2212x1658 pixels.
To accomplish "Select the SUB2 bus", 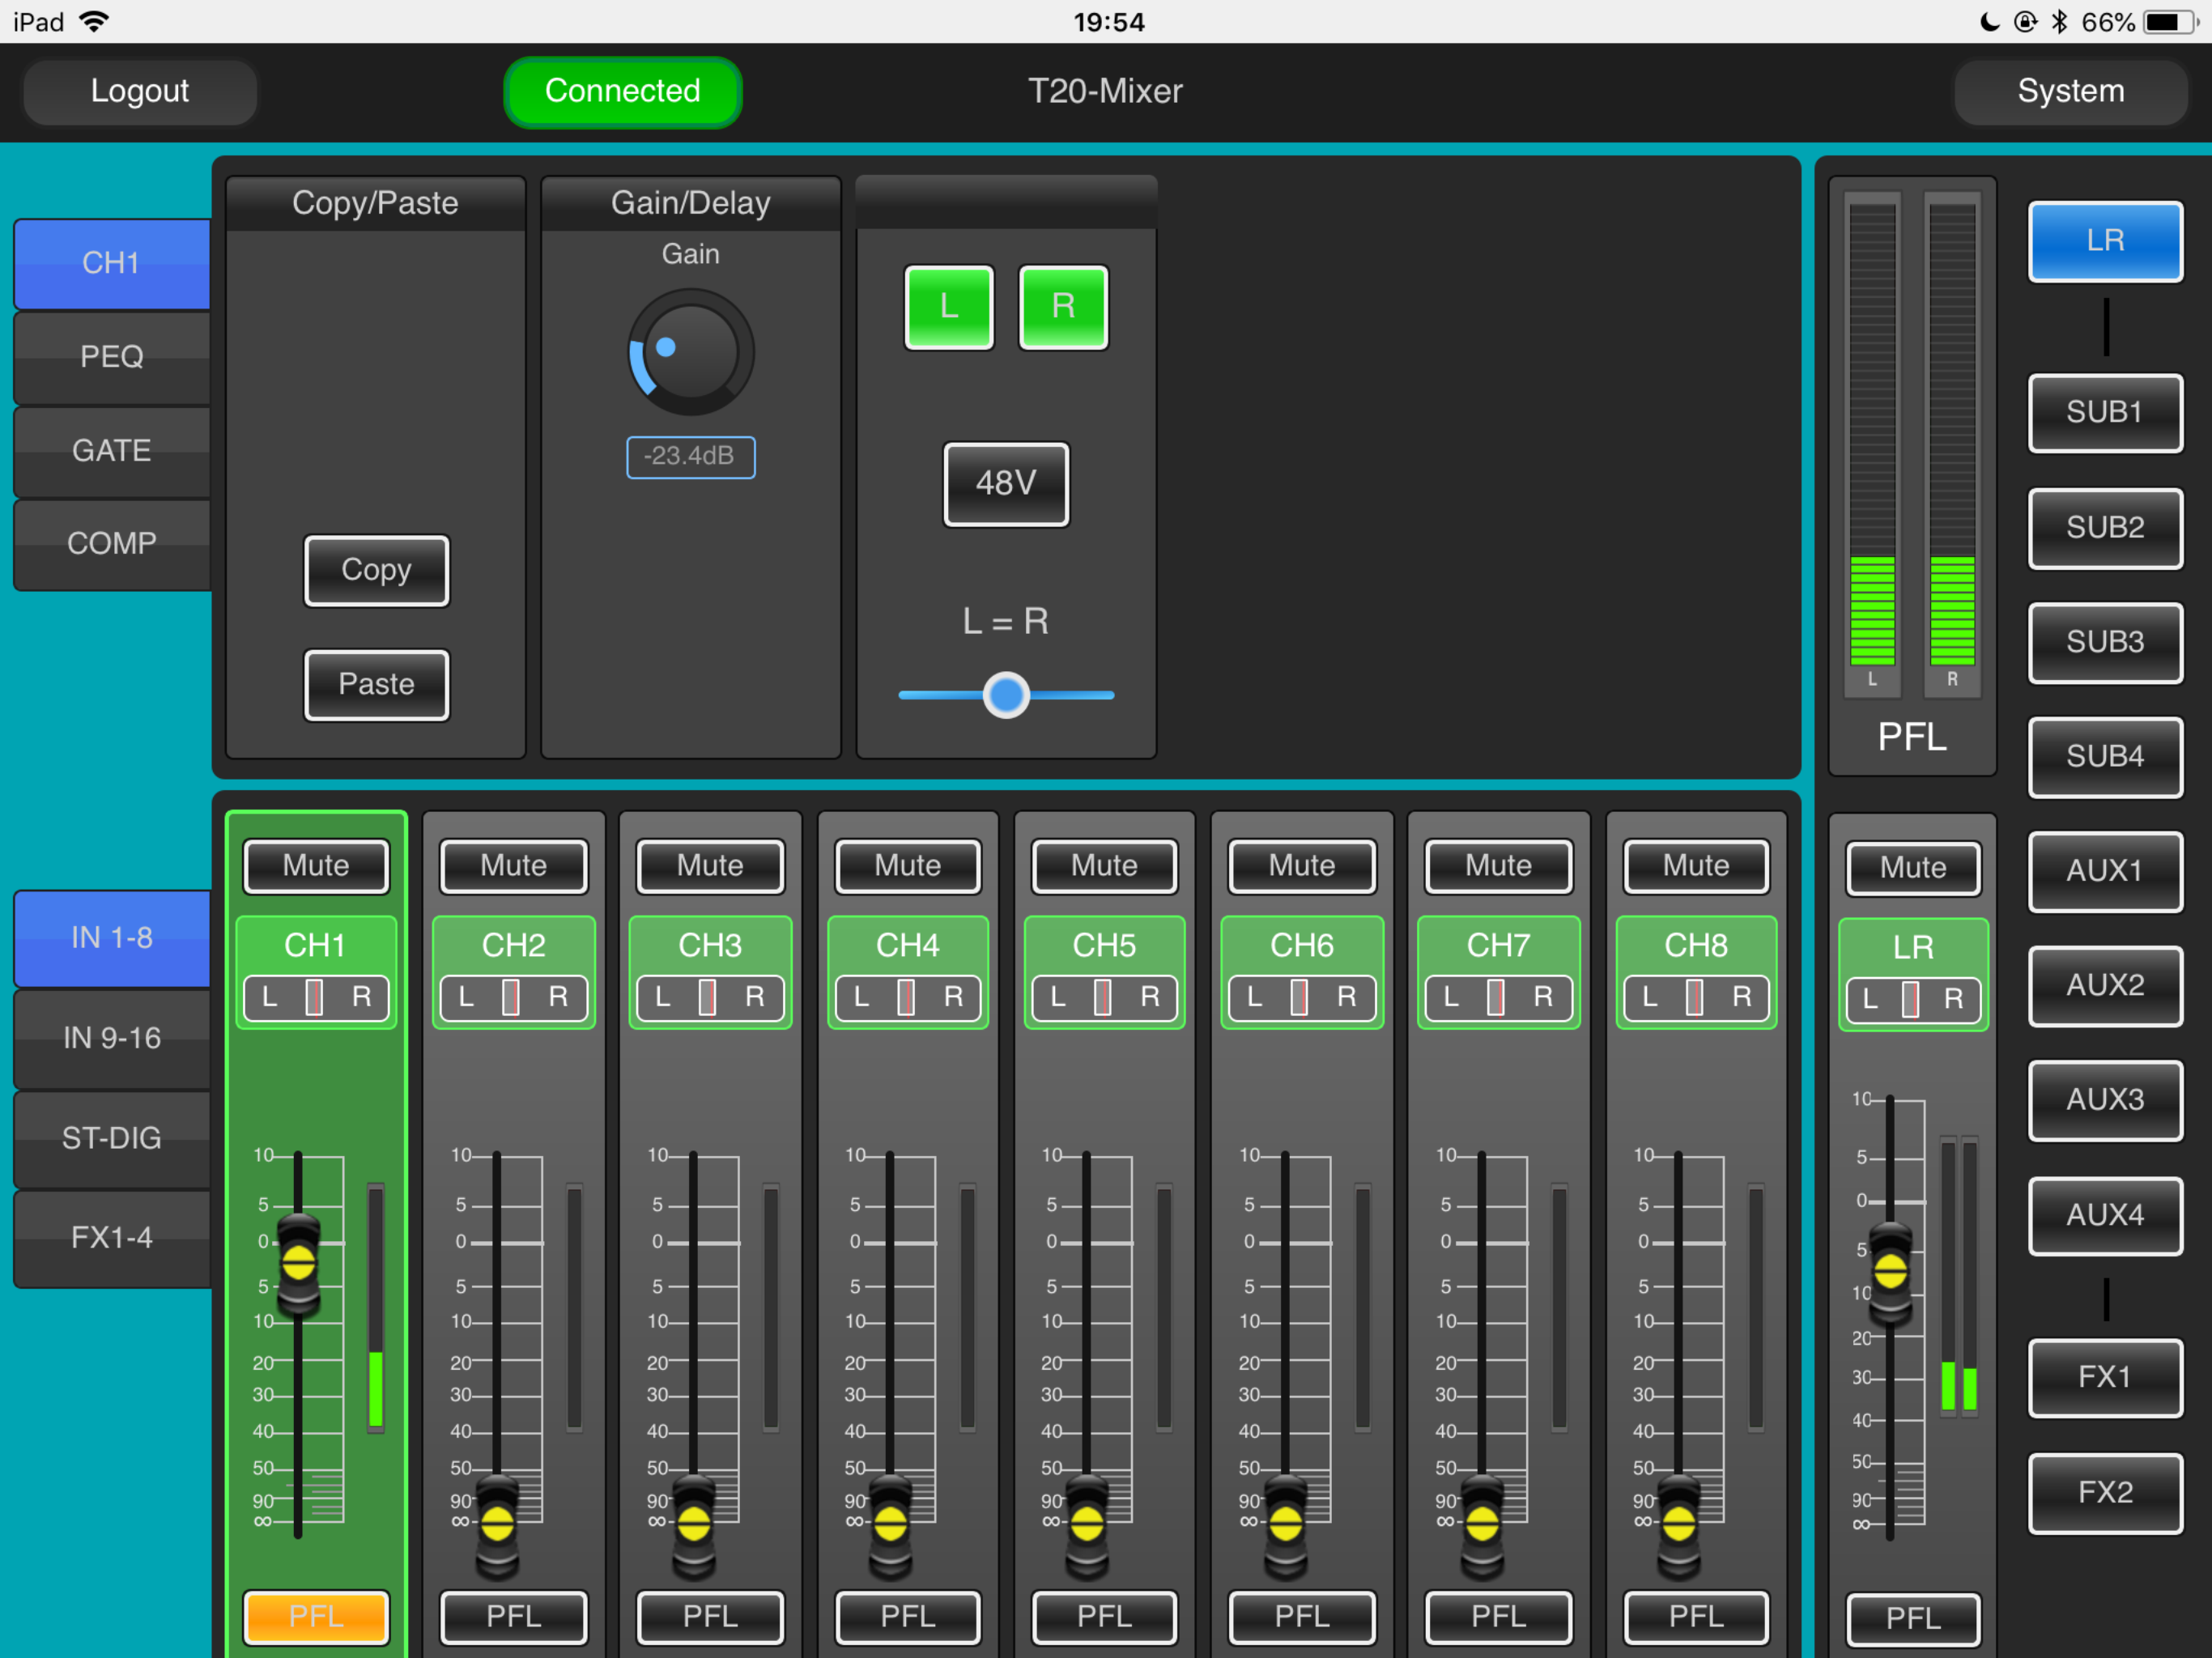I will [2105, 527].
